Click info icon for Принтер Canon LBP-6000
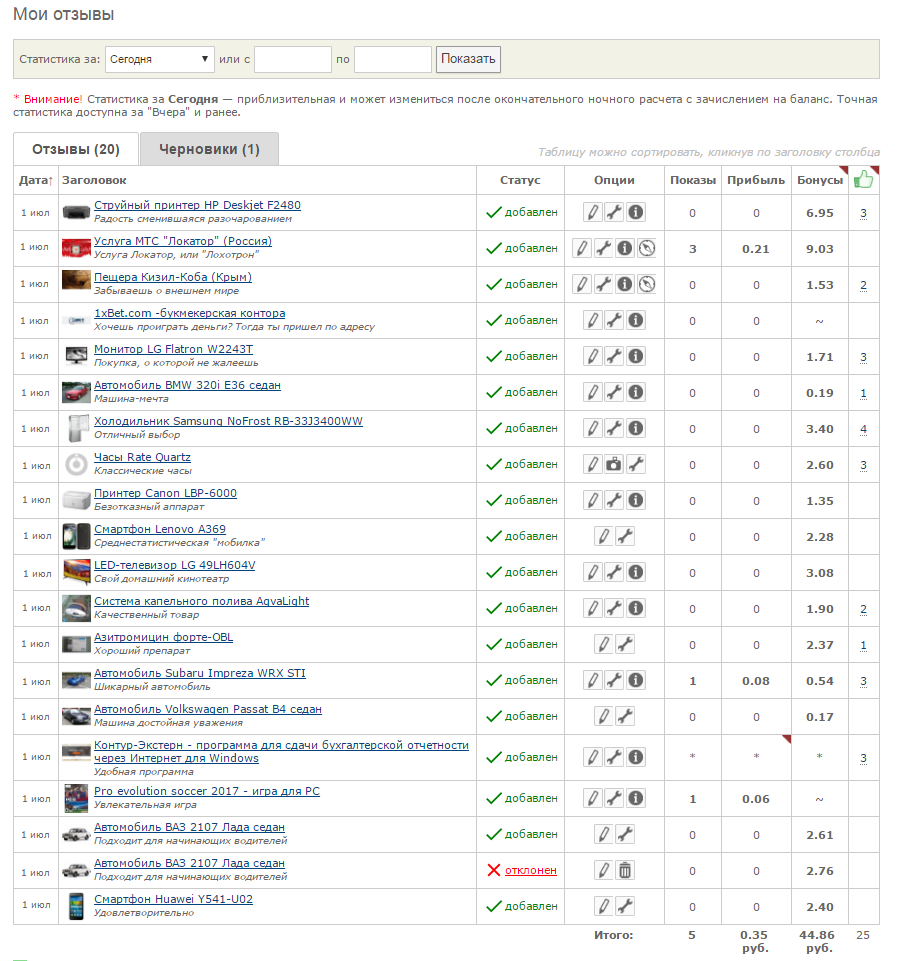The image size is (908, 961). (x=636, y=500)
